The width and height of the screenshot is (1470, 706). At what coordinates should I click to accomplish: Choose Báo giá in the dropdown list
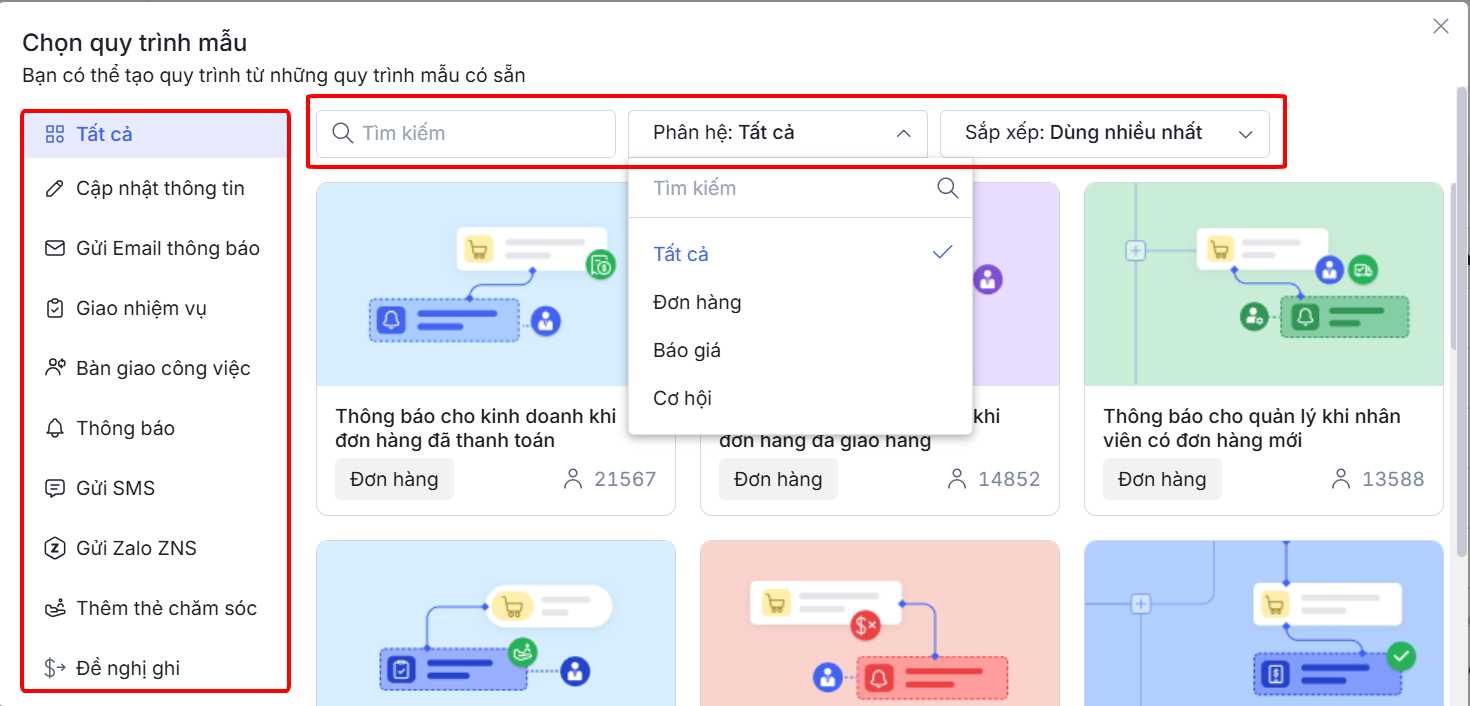687,350
